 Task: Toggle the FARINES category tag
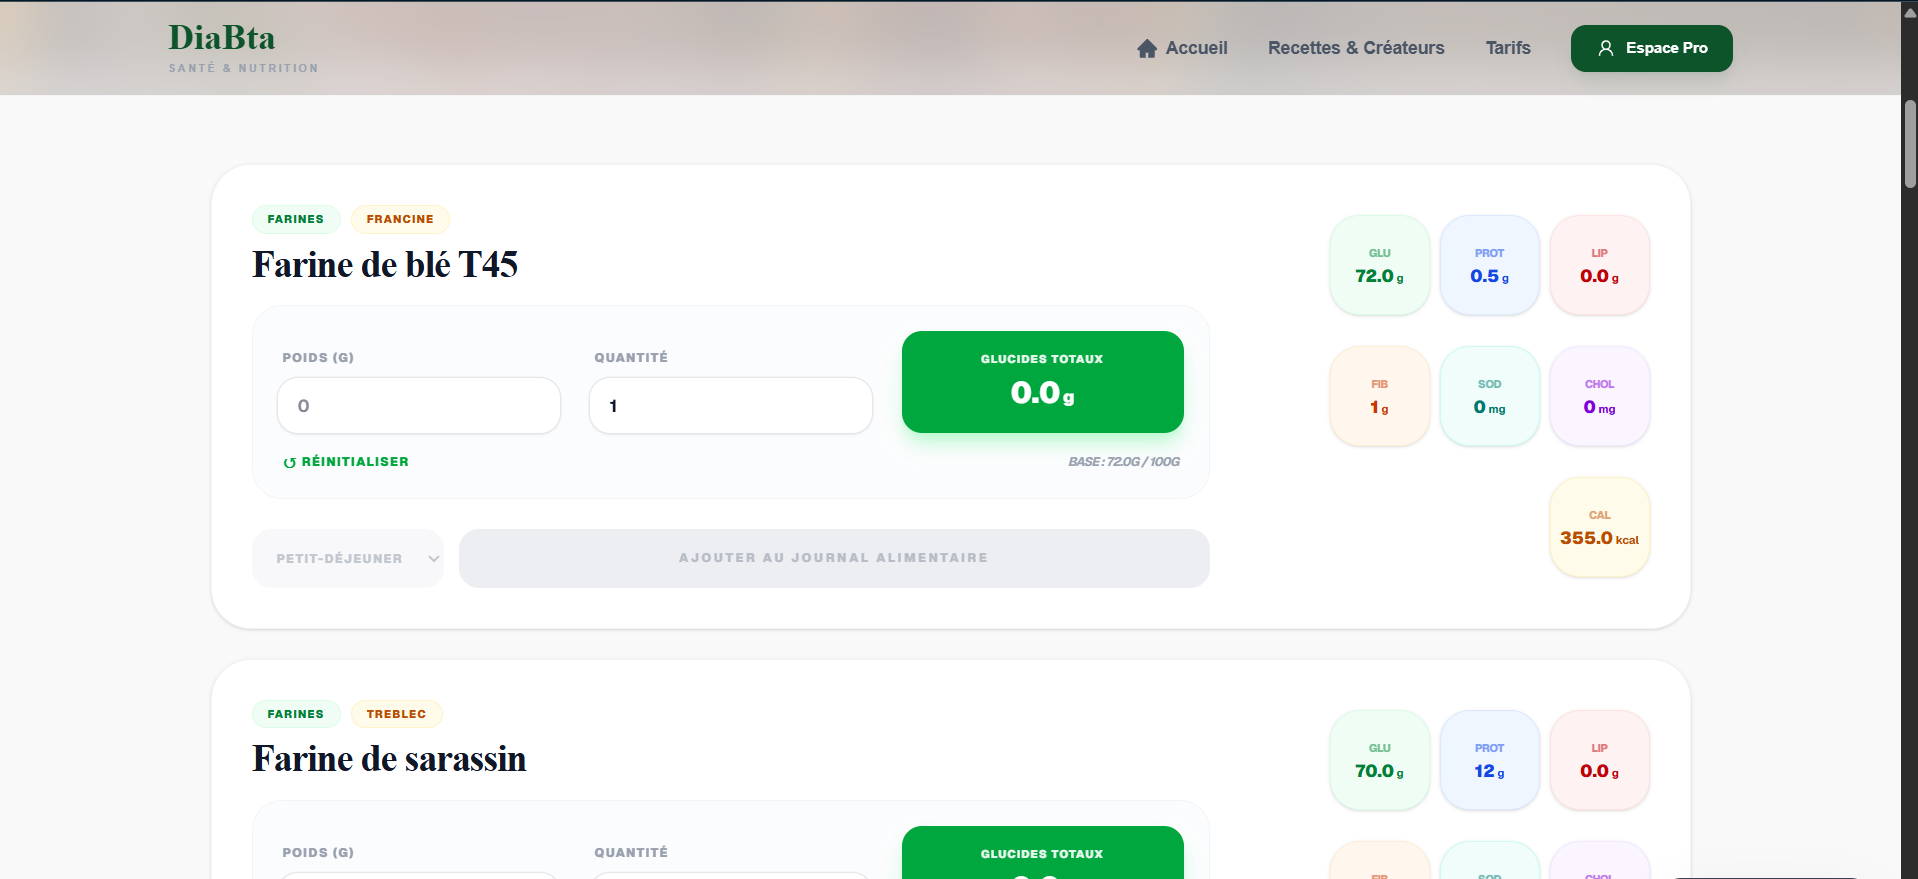[296, 219]
